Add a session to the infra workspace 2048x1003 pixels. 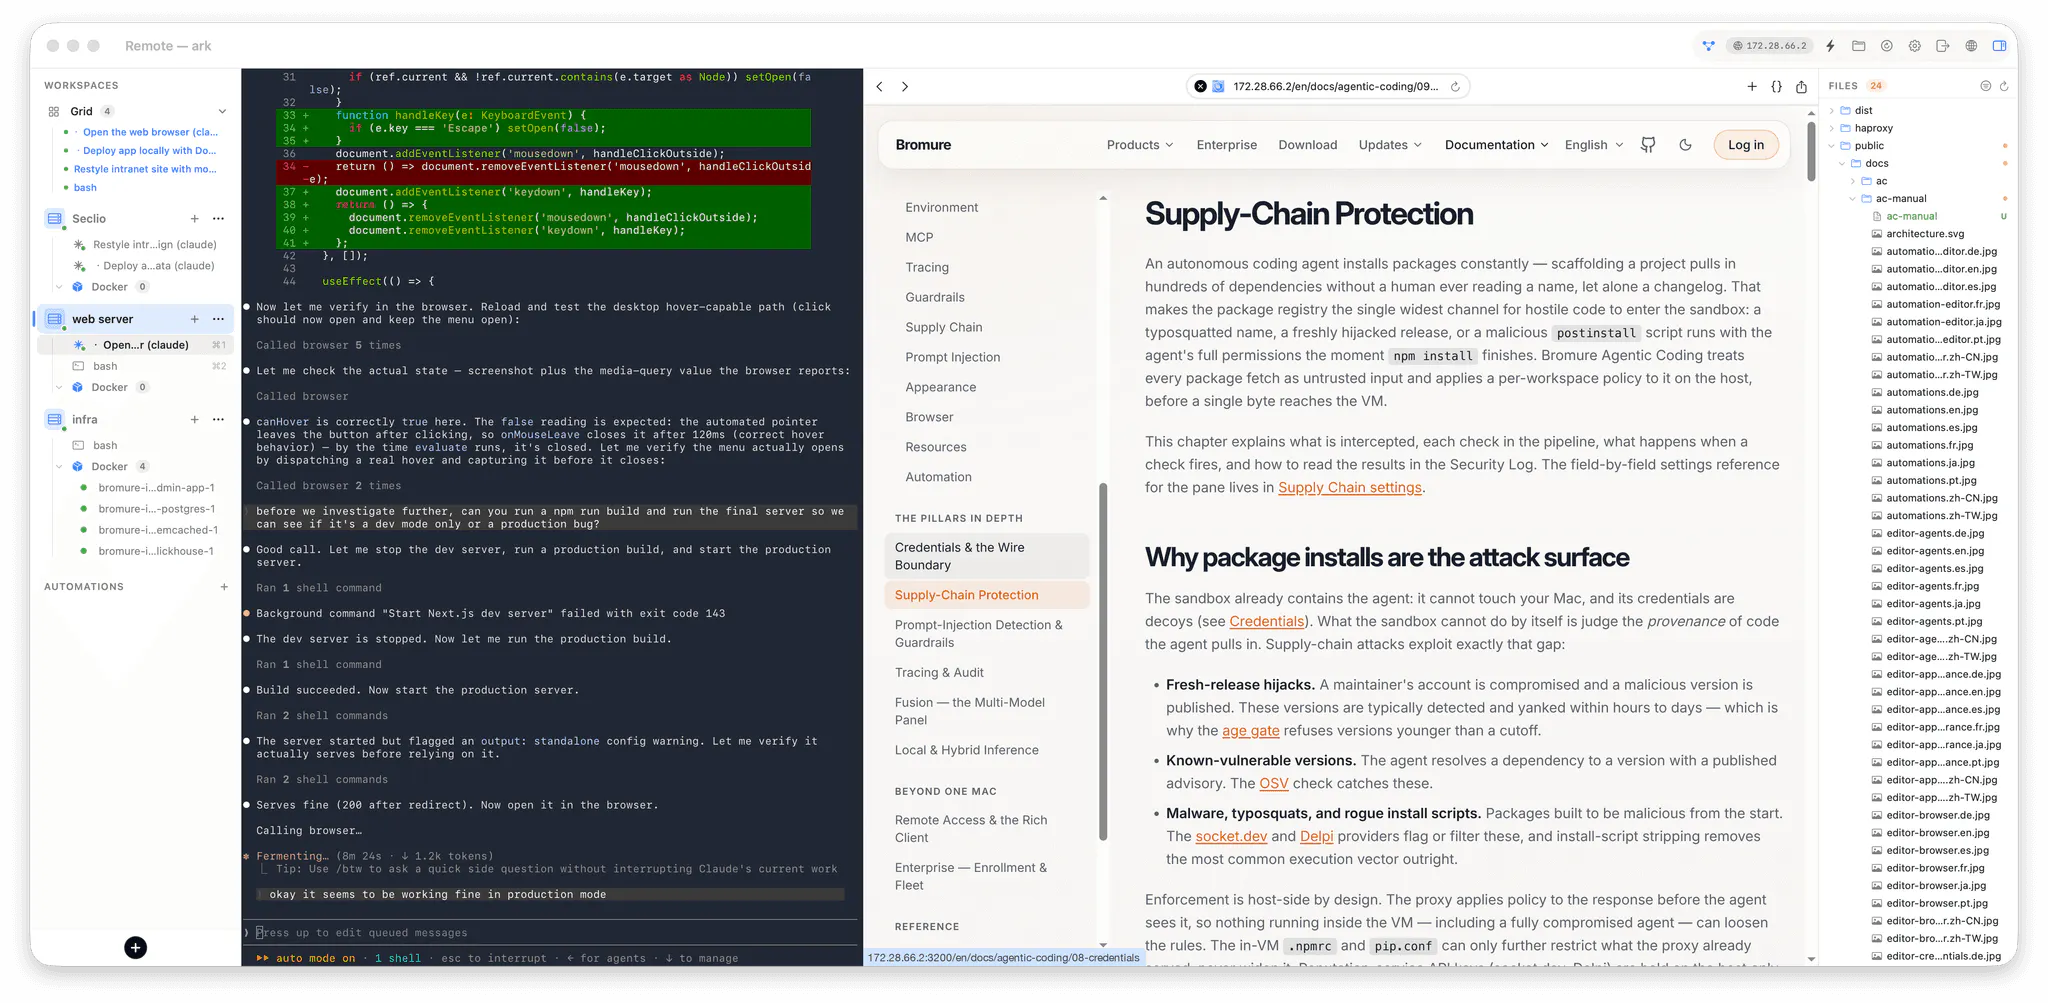tap(194, 420)
